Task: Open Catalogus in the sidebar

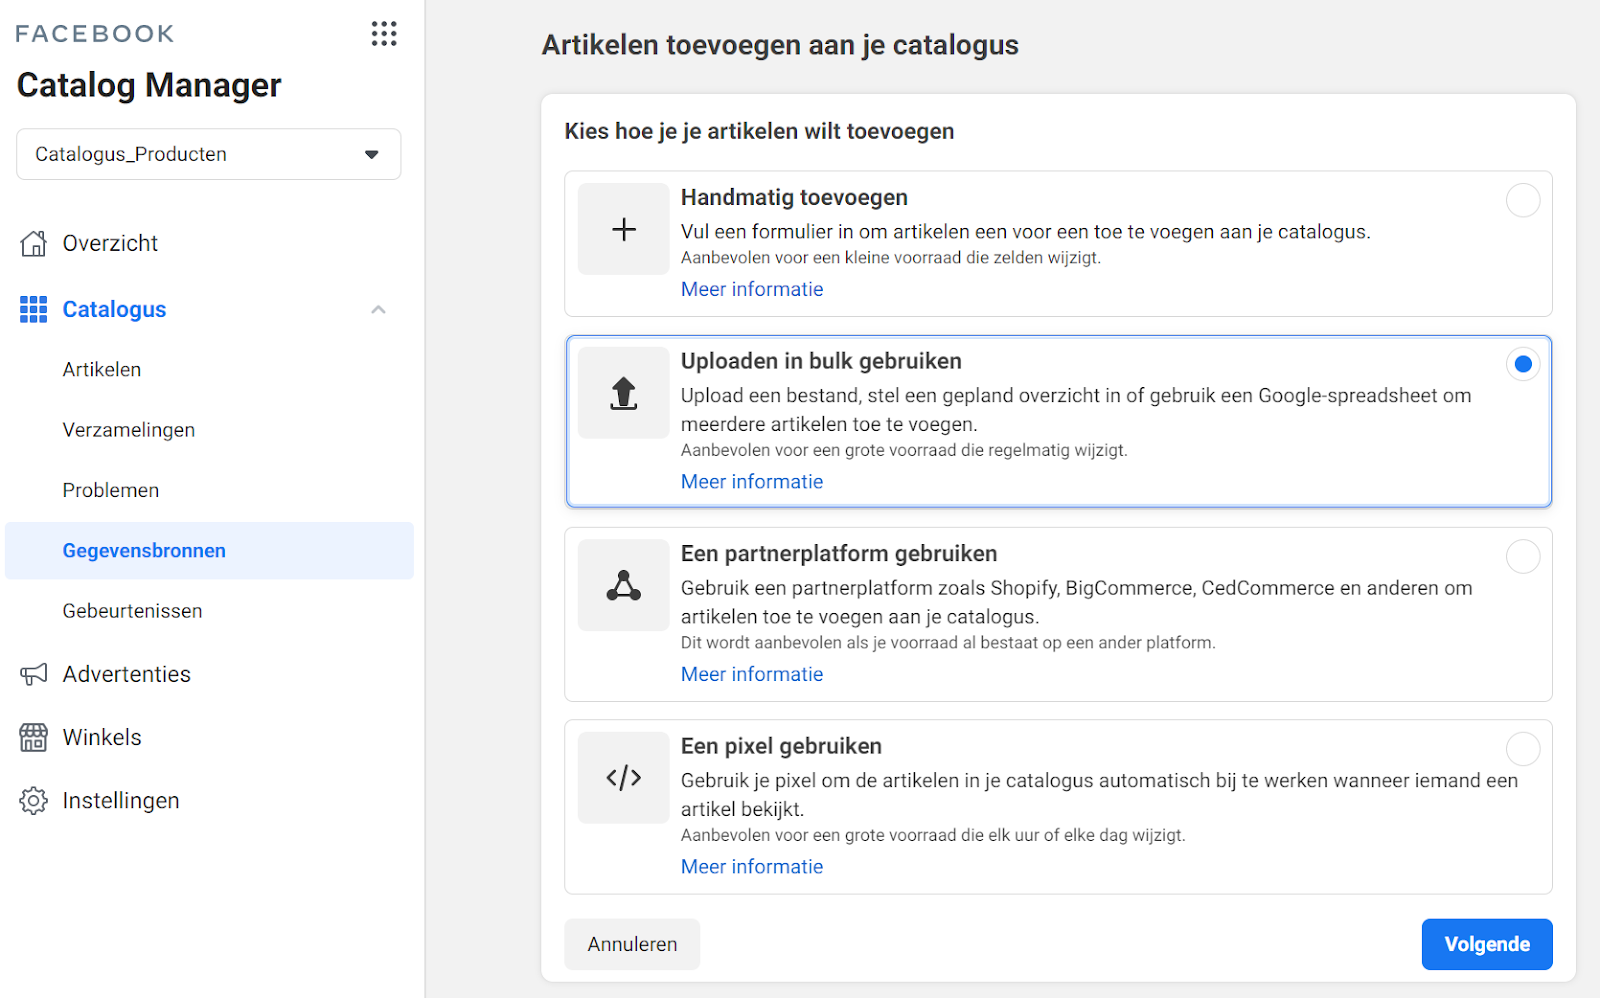Action: 114,309
